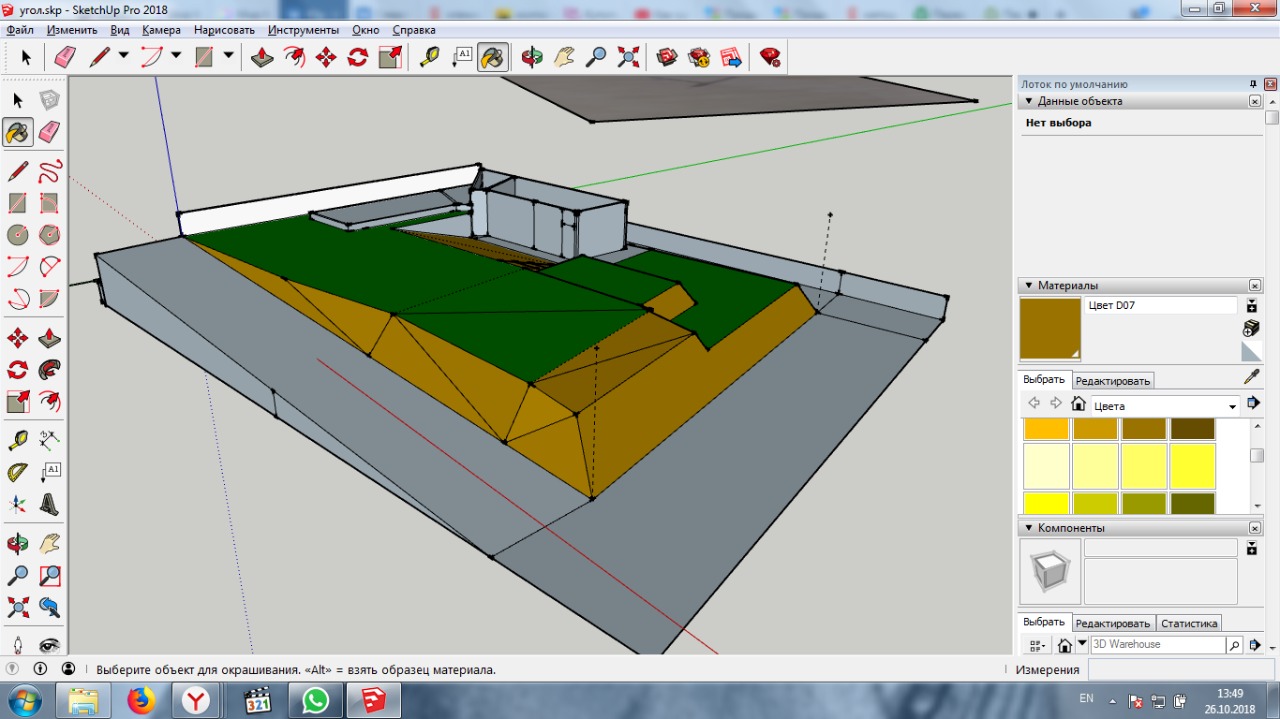Collapse the Материалы panel section
Viewport: 1280px width, 719px height.
(x=1027, y=285)
